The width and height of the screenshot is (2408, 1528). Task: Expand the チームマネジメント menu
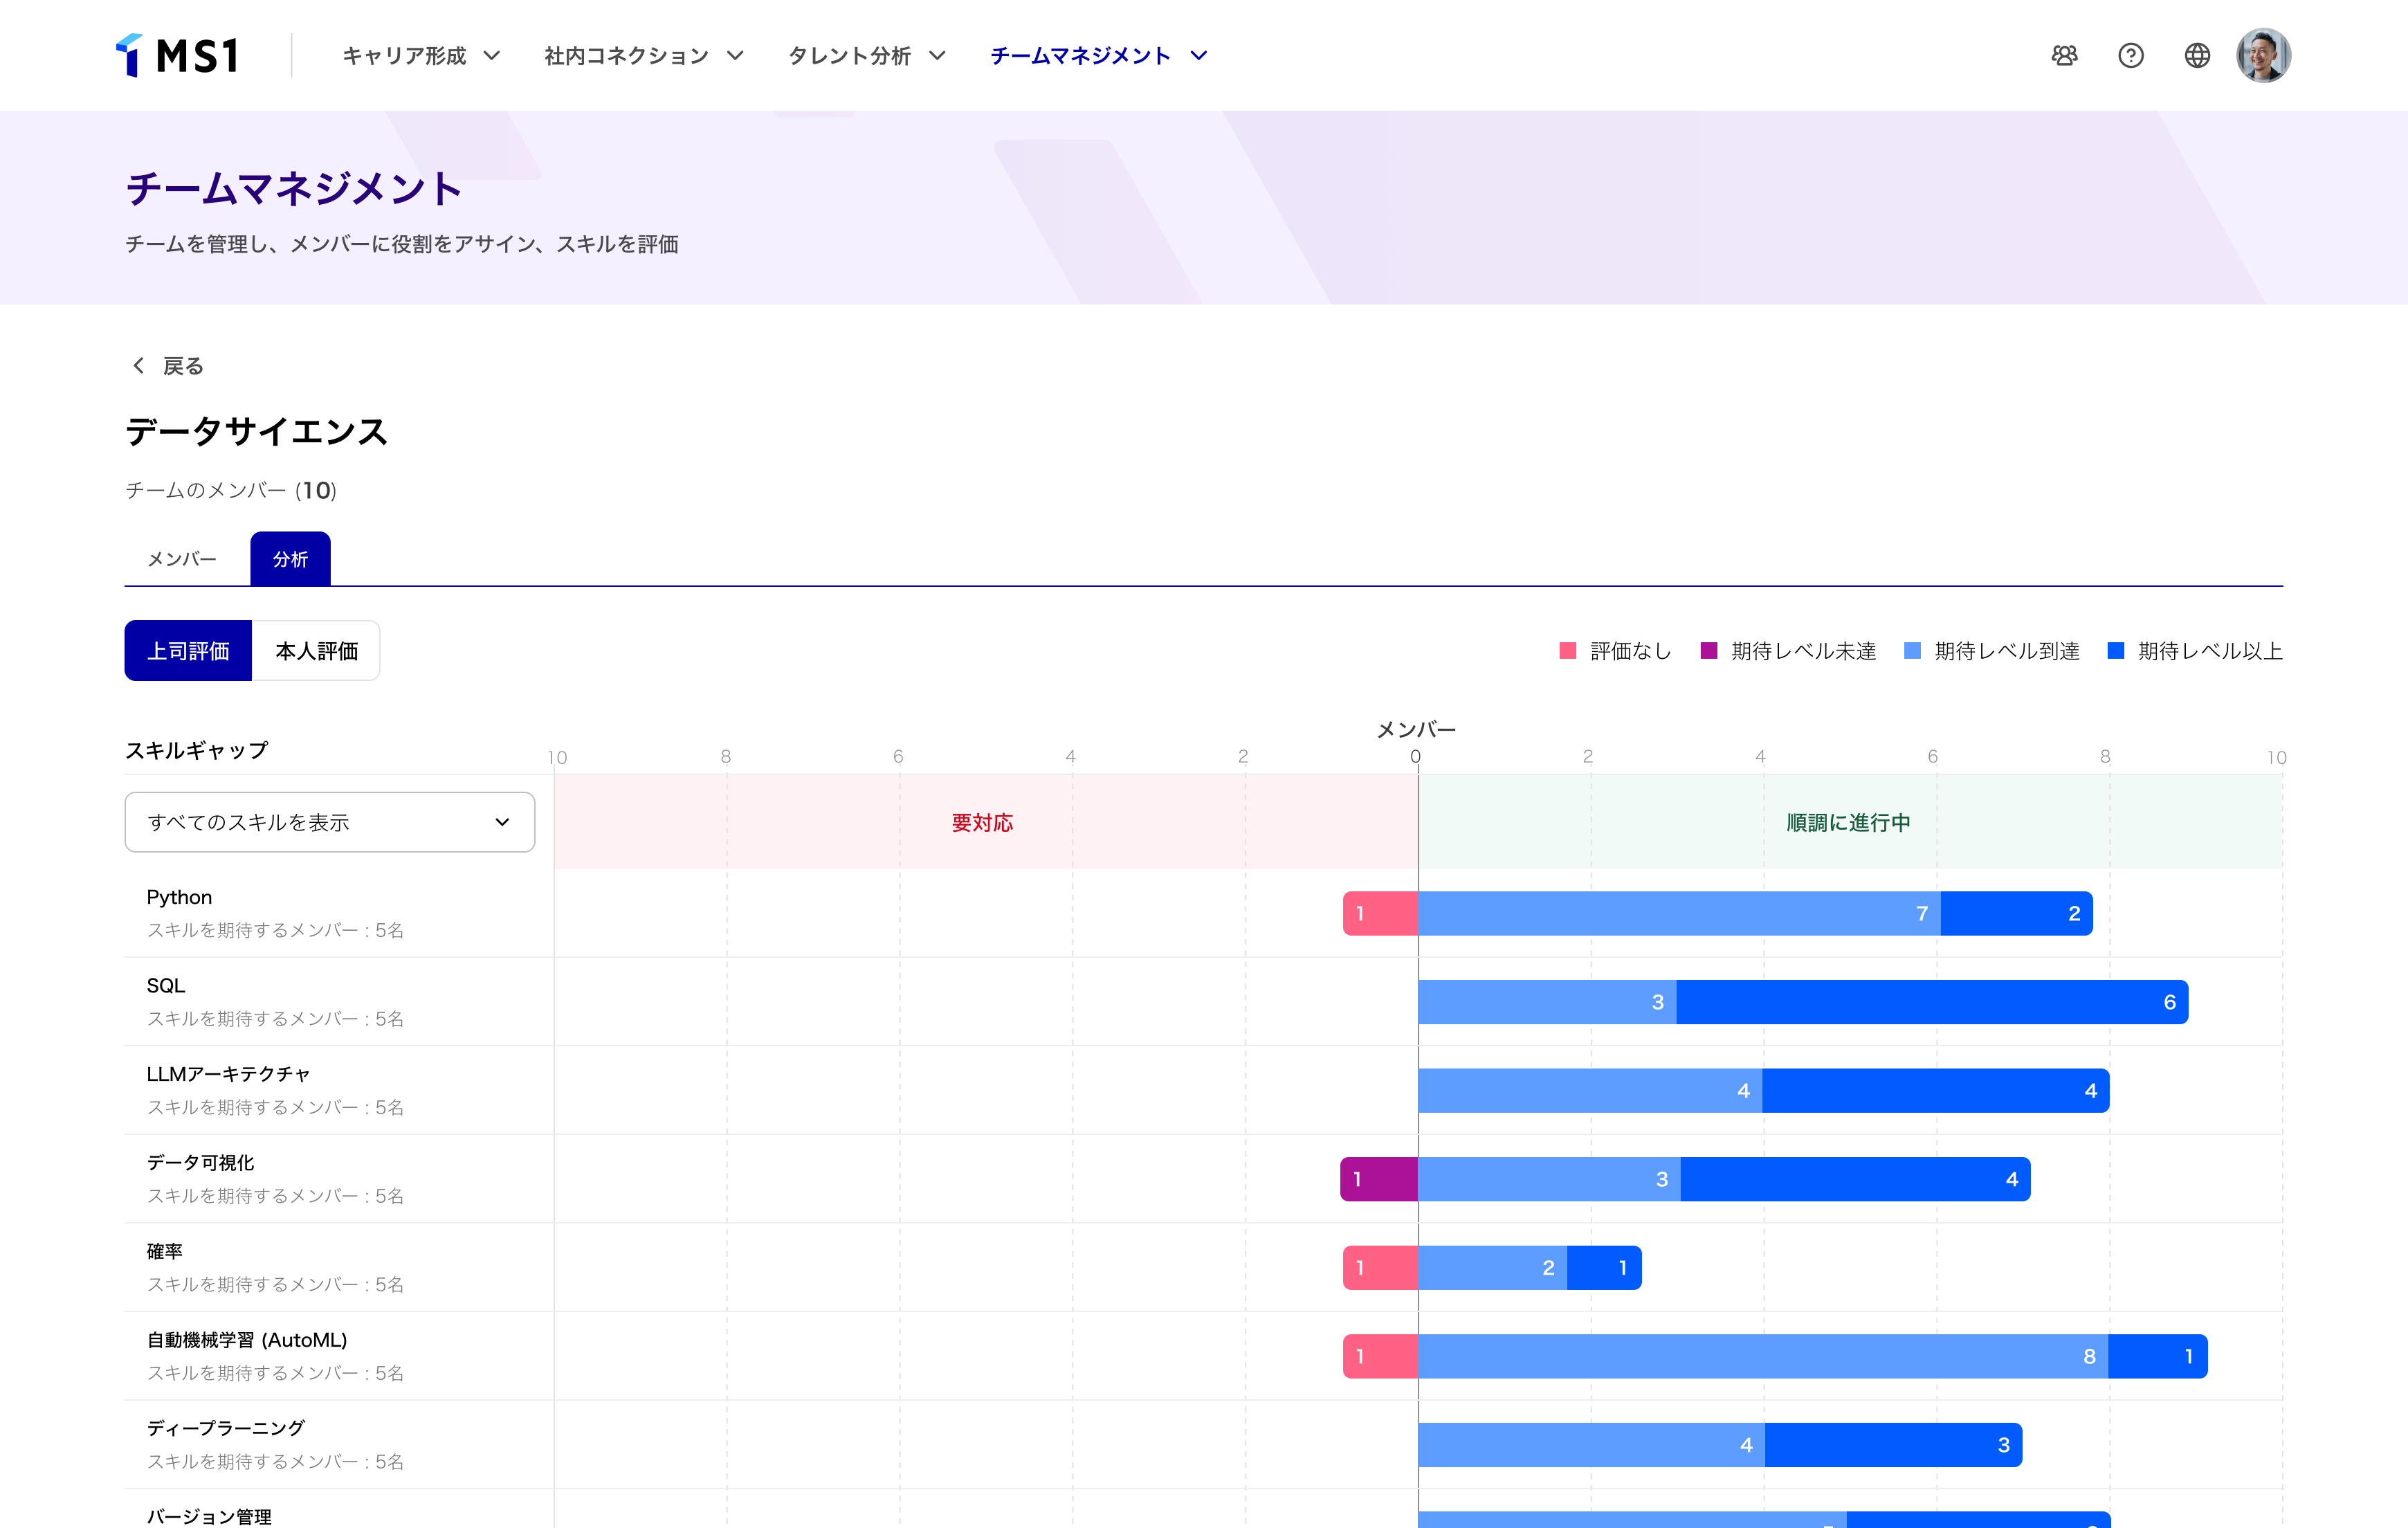click(1099, 55)
